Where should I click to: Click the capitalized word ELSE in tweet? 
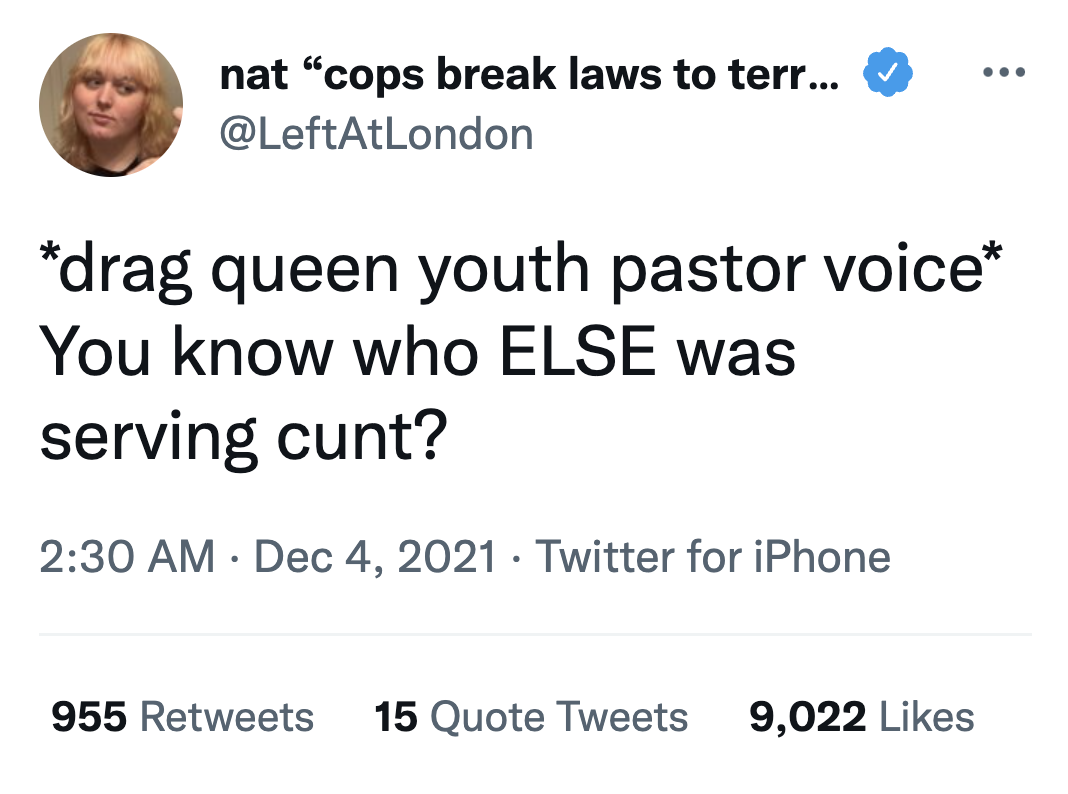click(x=578, y=353)
